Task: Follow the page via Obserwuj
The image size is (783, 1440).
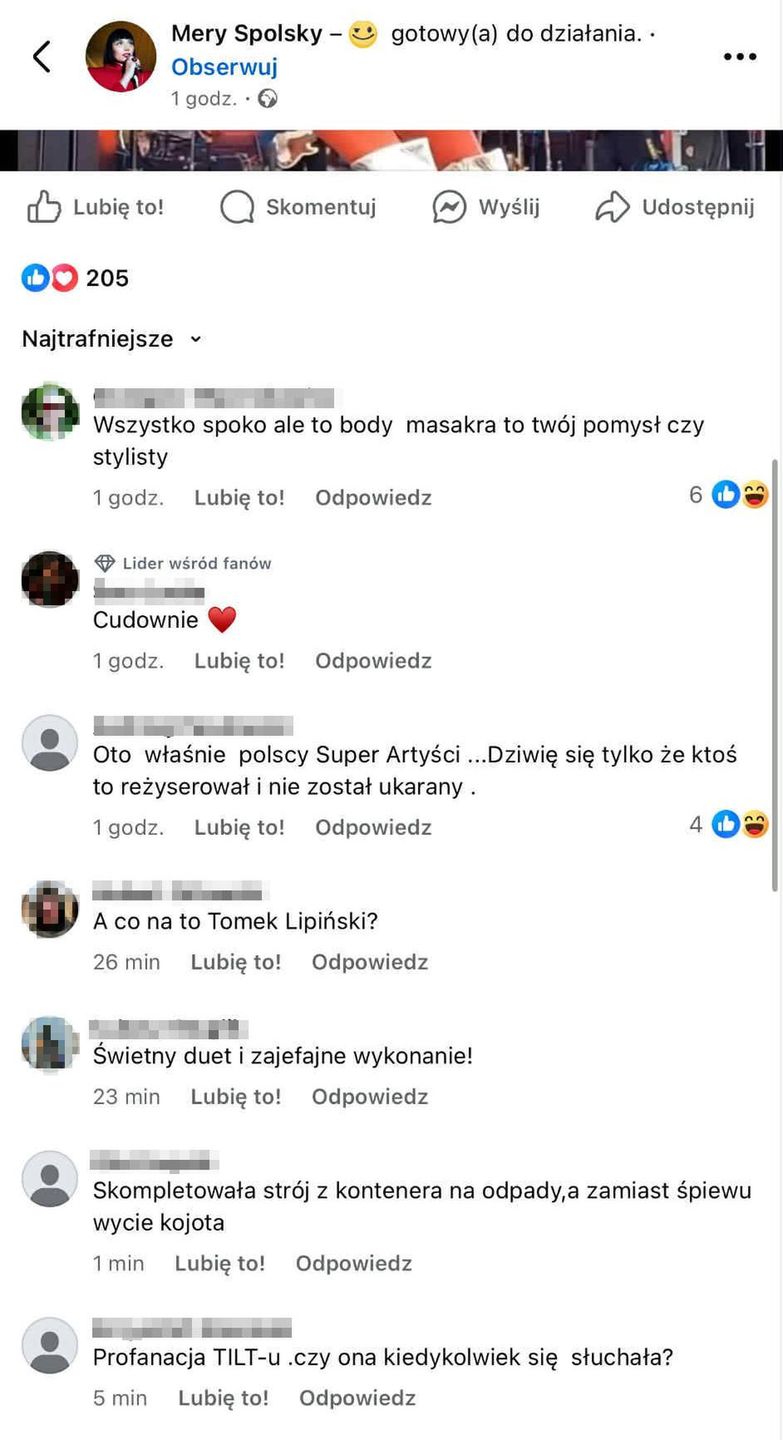Action: tap(224, 67)
